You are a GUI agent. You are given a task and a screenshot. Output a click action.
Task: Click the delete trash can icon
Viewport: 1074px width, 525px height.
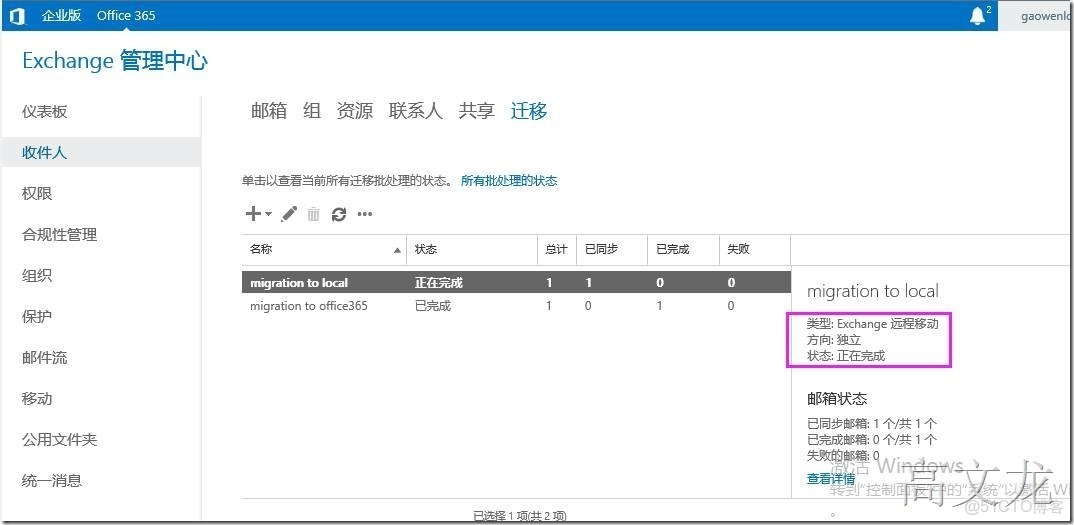pyautogui.click(x=314, y=214)
